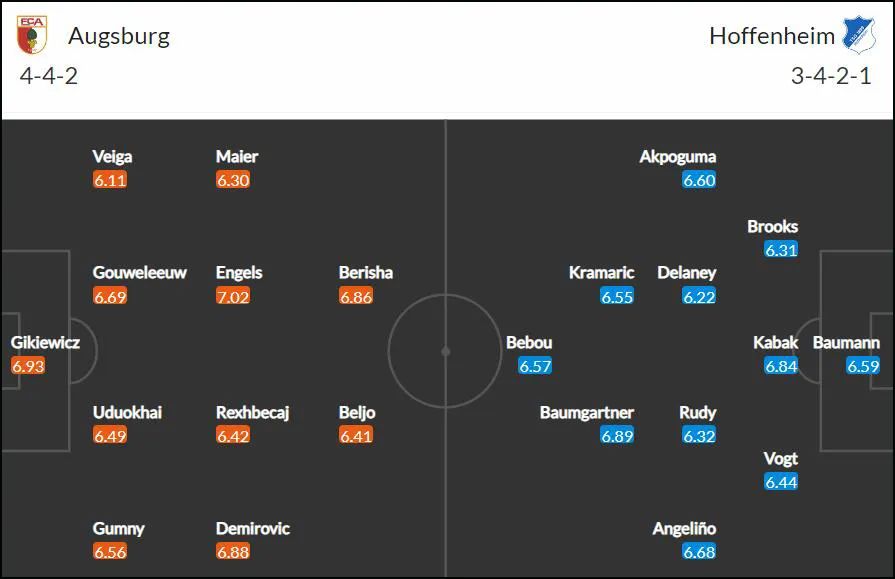Click the Augsburg club crest icon

[x=32, y=35]
